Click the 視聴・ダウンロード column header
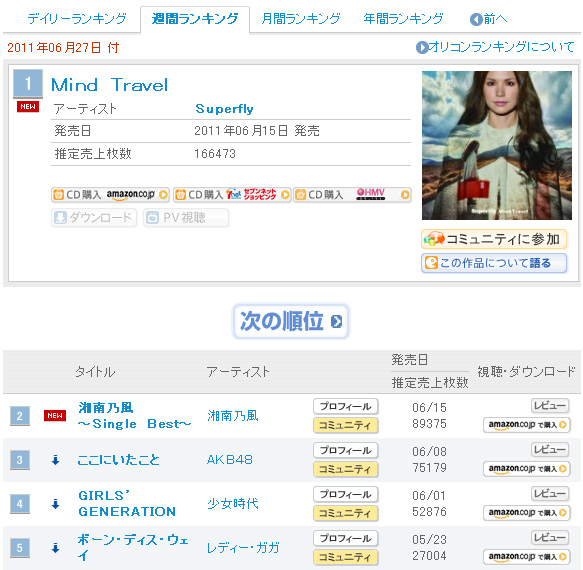 [526, 371]
